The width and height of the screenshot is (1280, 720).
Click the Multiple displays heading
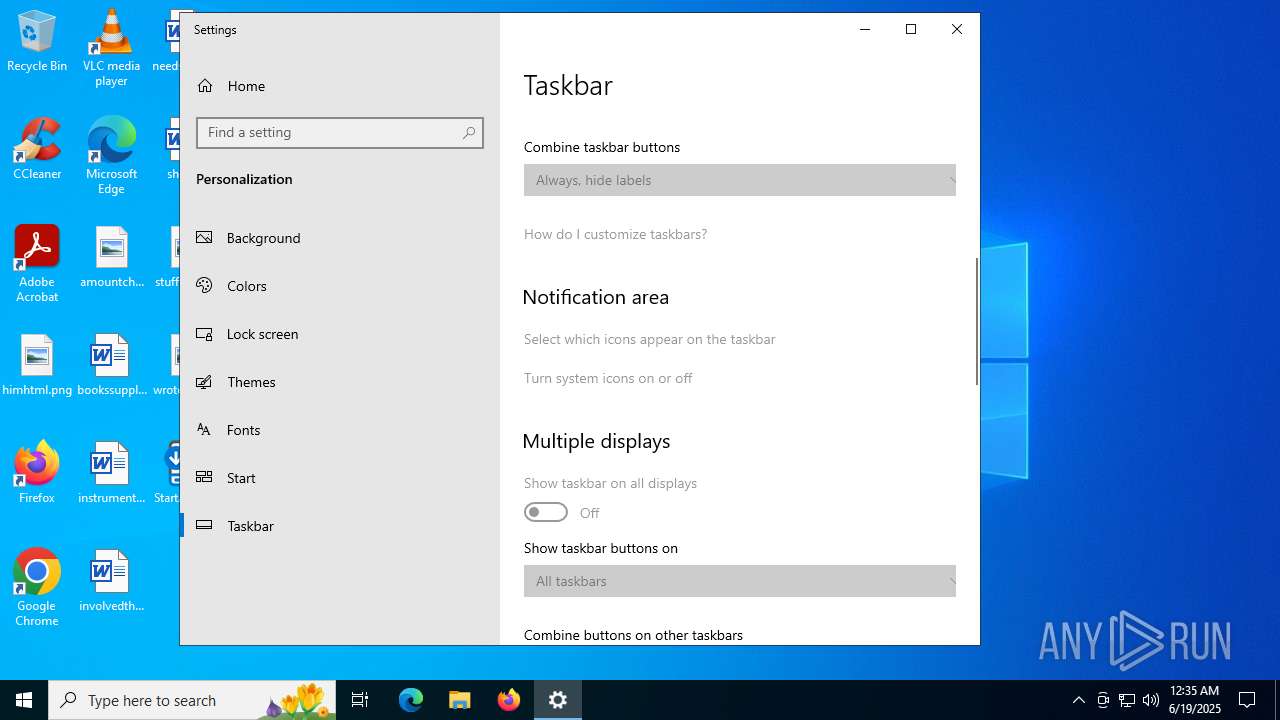(x=596, y=441)
